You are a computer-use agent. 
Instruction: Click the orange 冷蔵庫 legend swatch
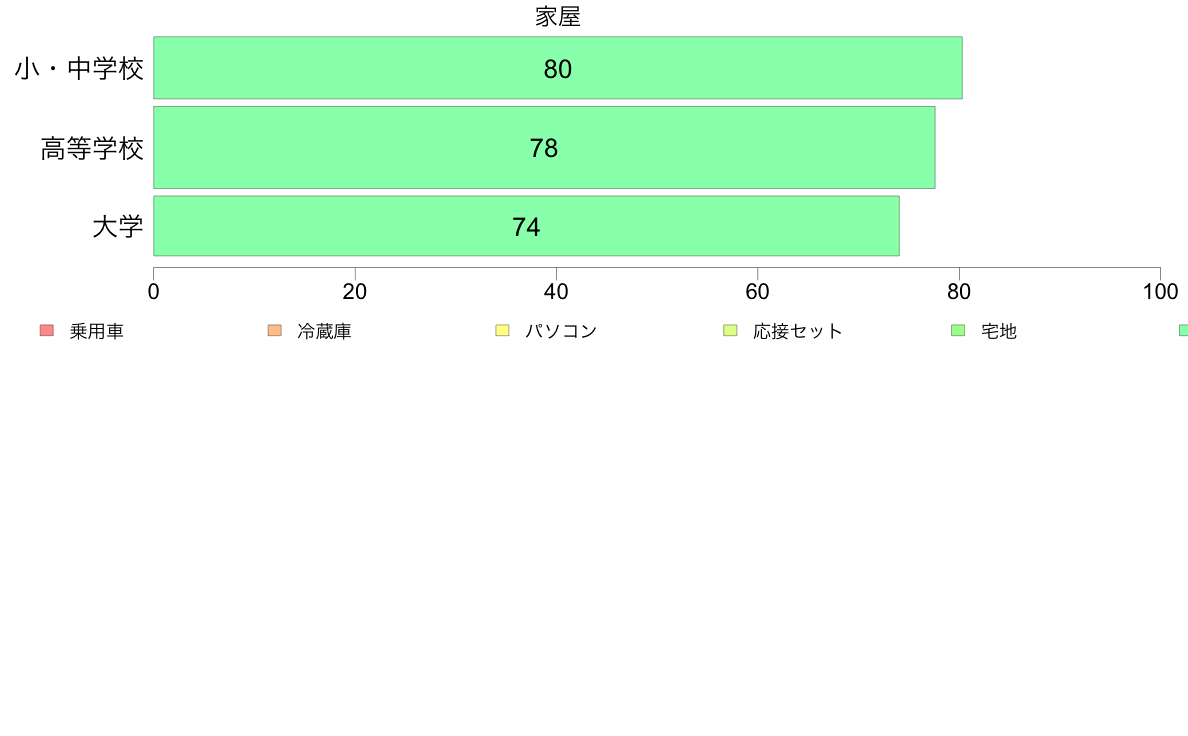coord(275,330)
